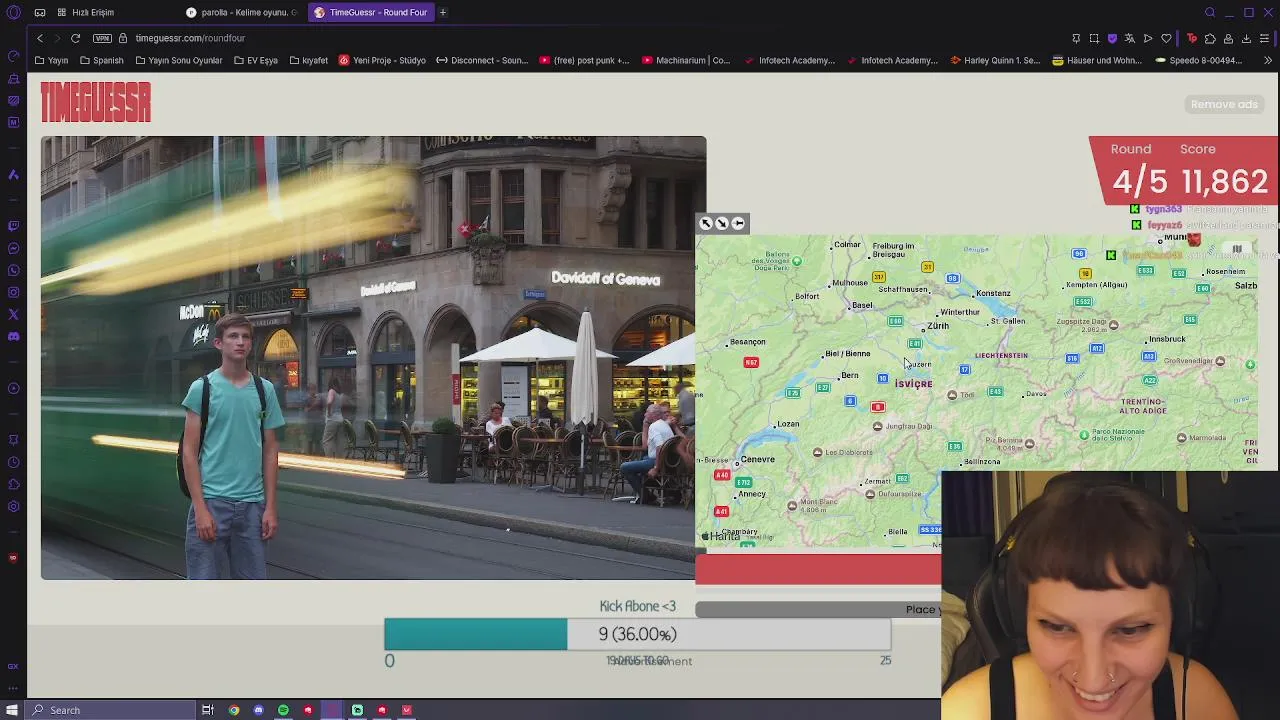Click the round-four street photo
This screenshot has height=720, width=1280.
[x=373, y=358]
